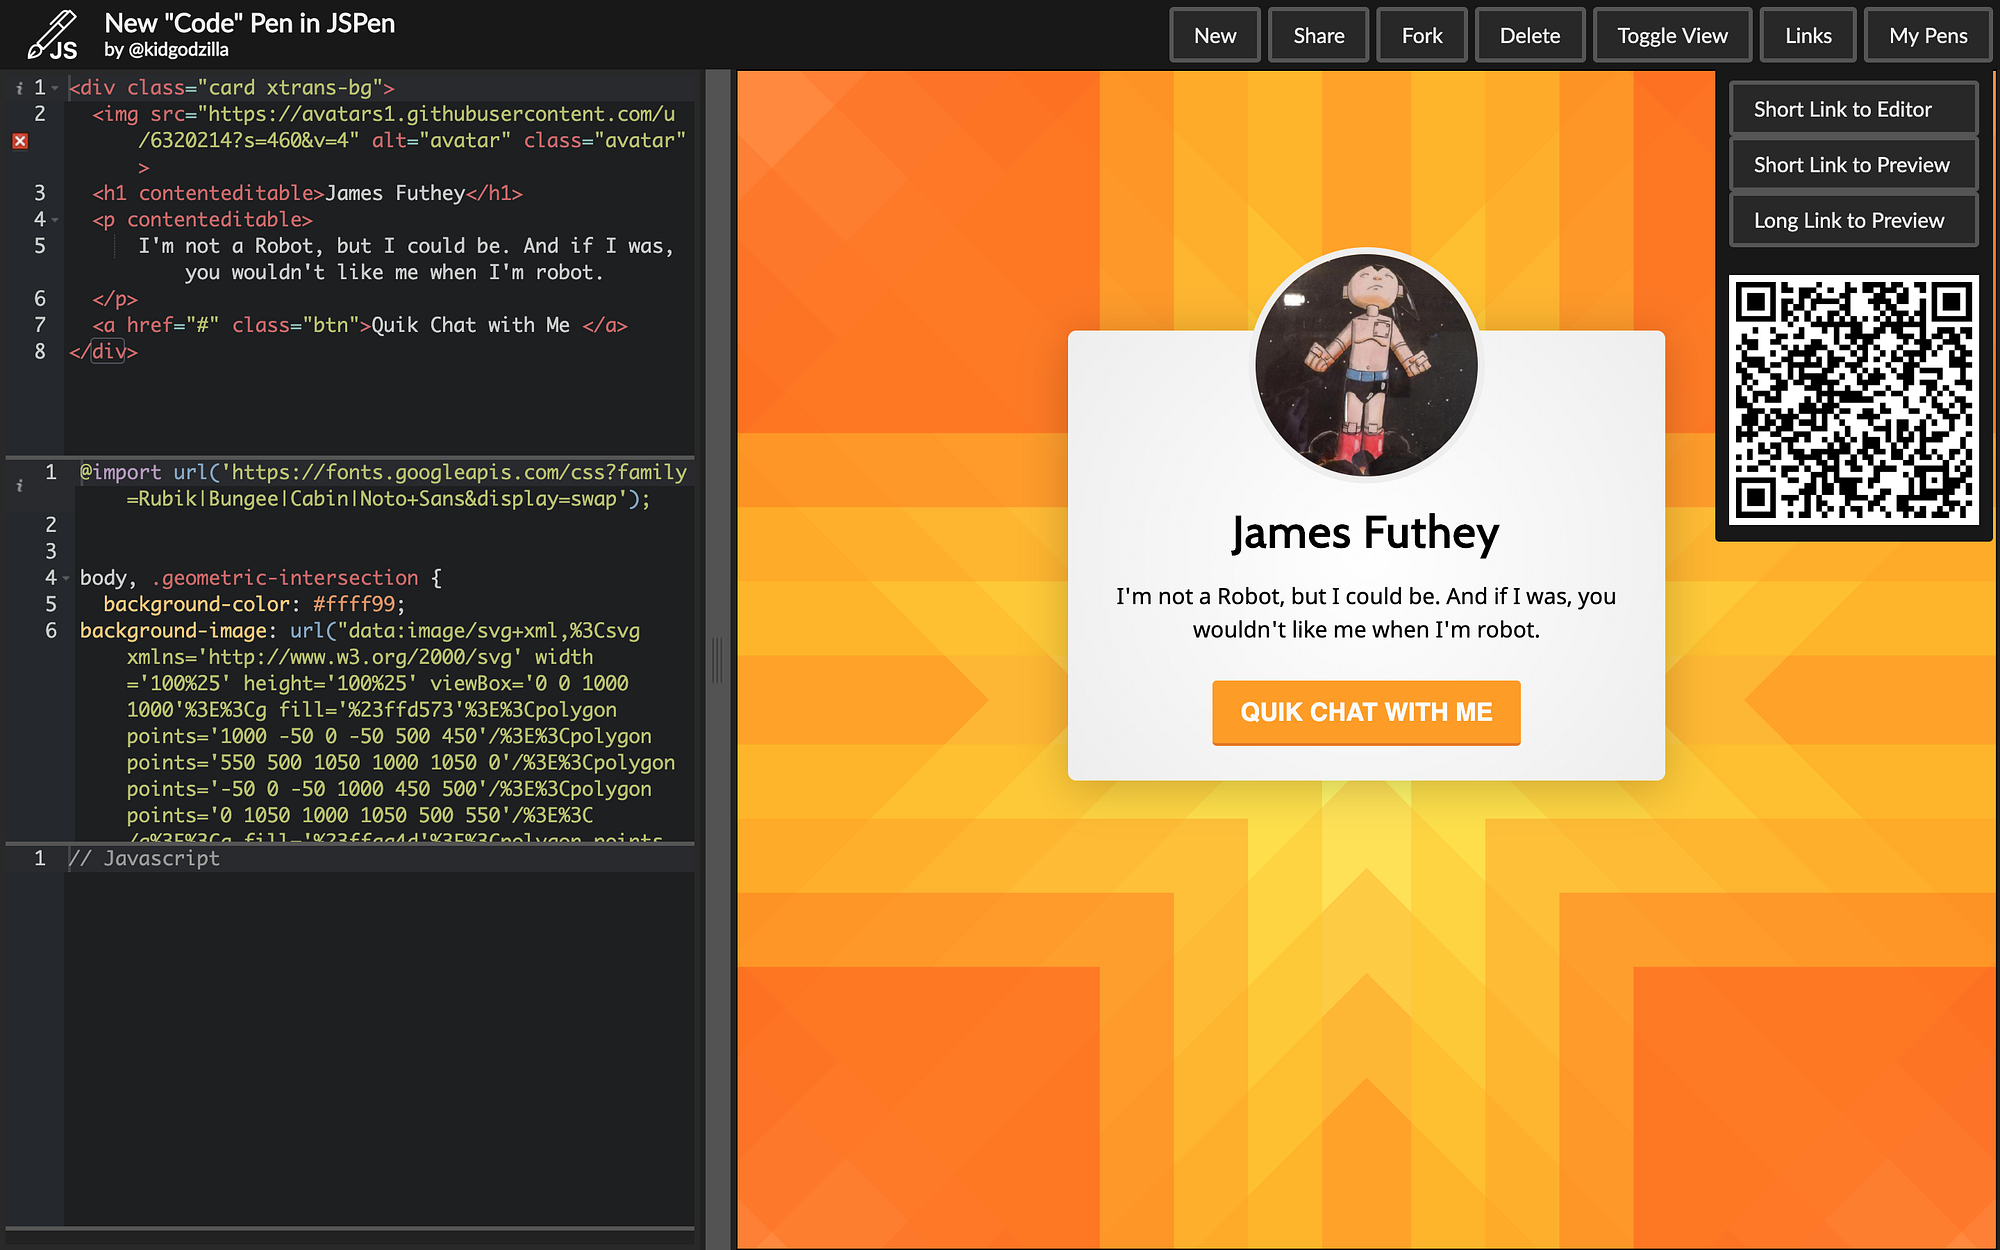Share the current pen
Image resolution: width=2000 pixels, height=1250 pixels.
tap(1317, 34)
